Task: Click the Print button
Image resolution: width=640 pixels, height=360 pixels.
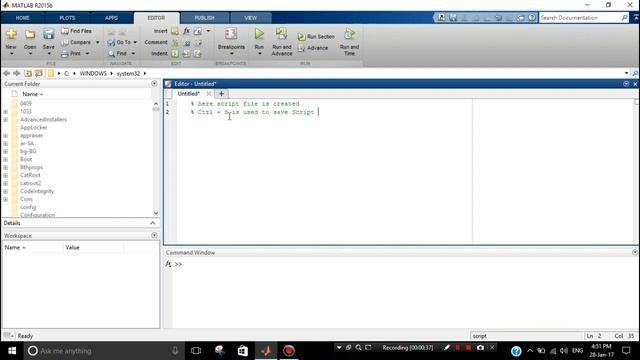Action: tap(71, 53)
